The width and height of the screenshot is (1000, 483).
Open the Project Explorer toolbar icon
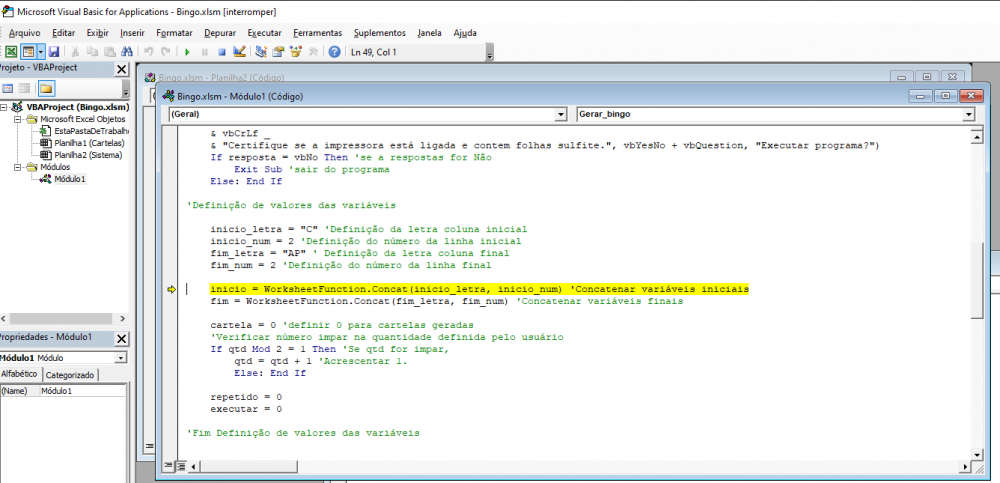(x=261, y=51)
